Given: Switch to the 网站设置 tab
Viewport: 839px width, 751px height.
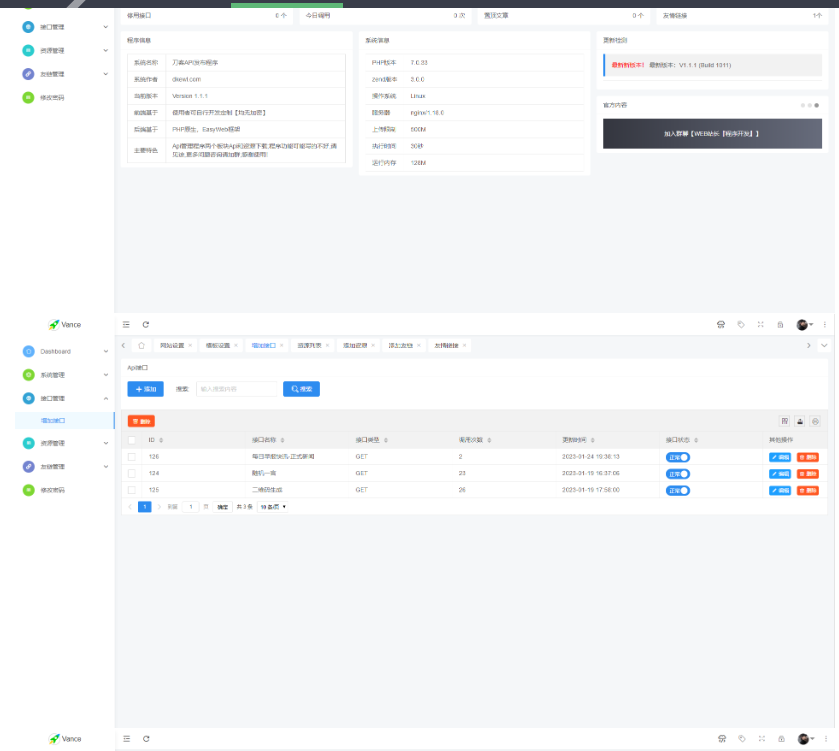Looking at the screenshot, I should coord(172,345).
